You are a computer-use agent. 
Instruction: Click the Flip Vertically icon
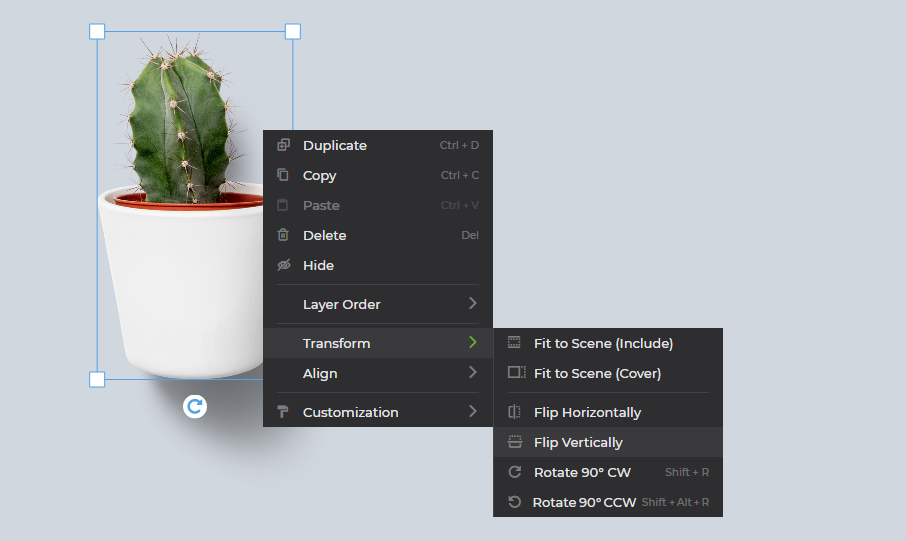[x=515, y=442]
